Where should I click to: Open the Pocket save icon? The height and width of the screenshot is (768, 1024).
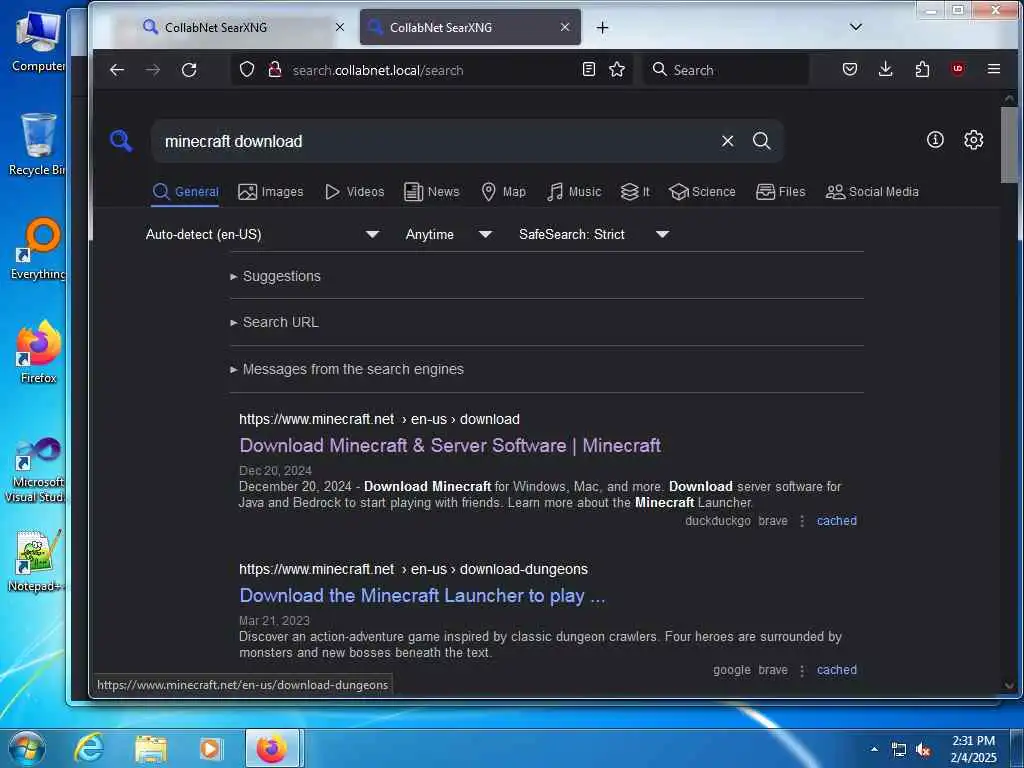[x=850, y=69]
